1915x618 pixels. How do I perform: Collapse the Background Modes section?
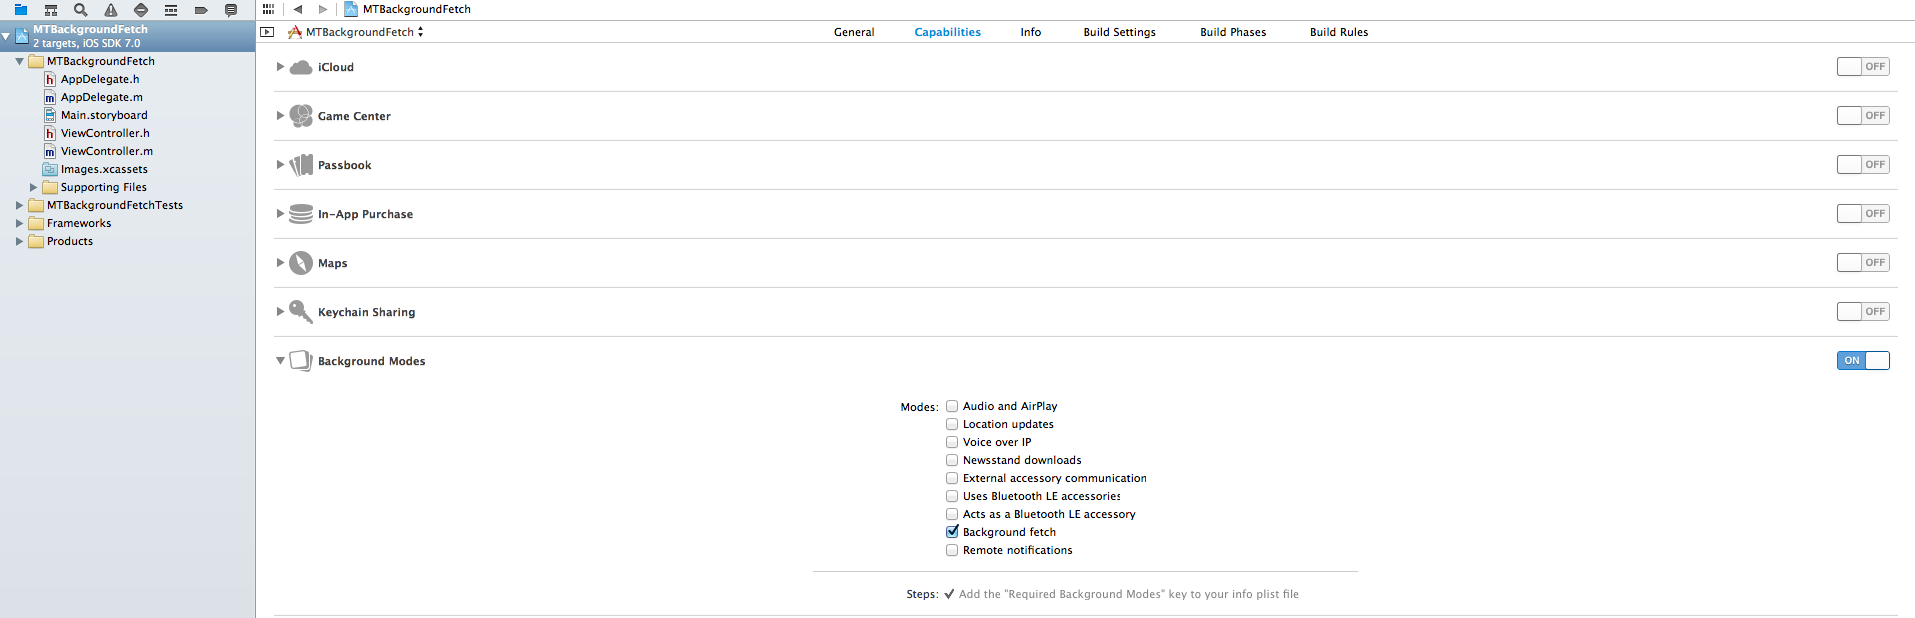pos(280,361)
